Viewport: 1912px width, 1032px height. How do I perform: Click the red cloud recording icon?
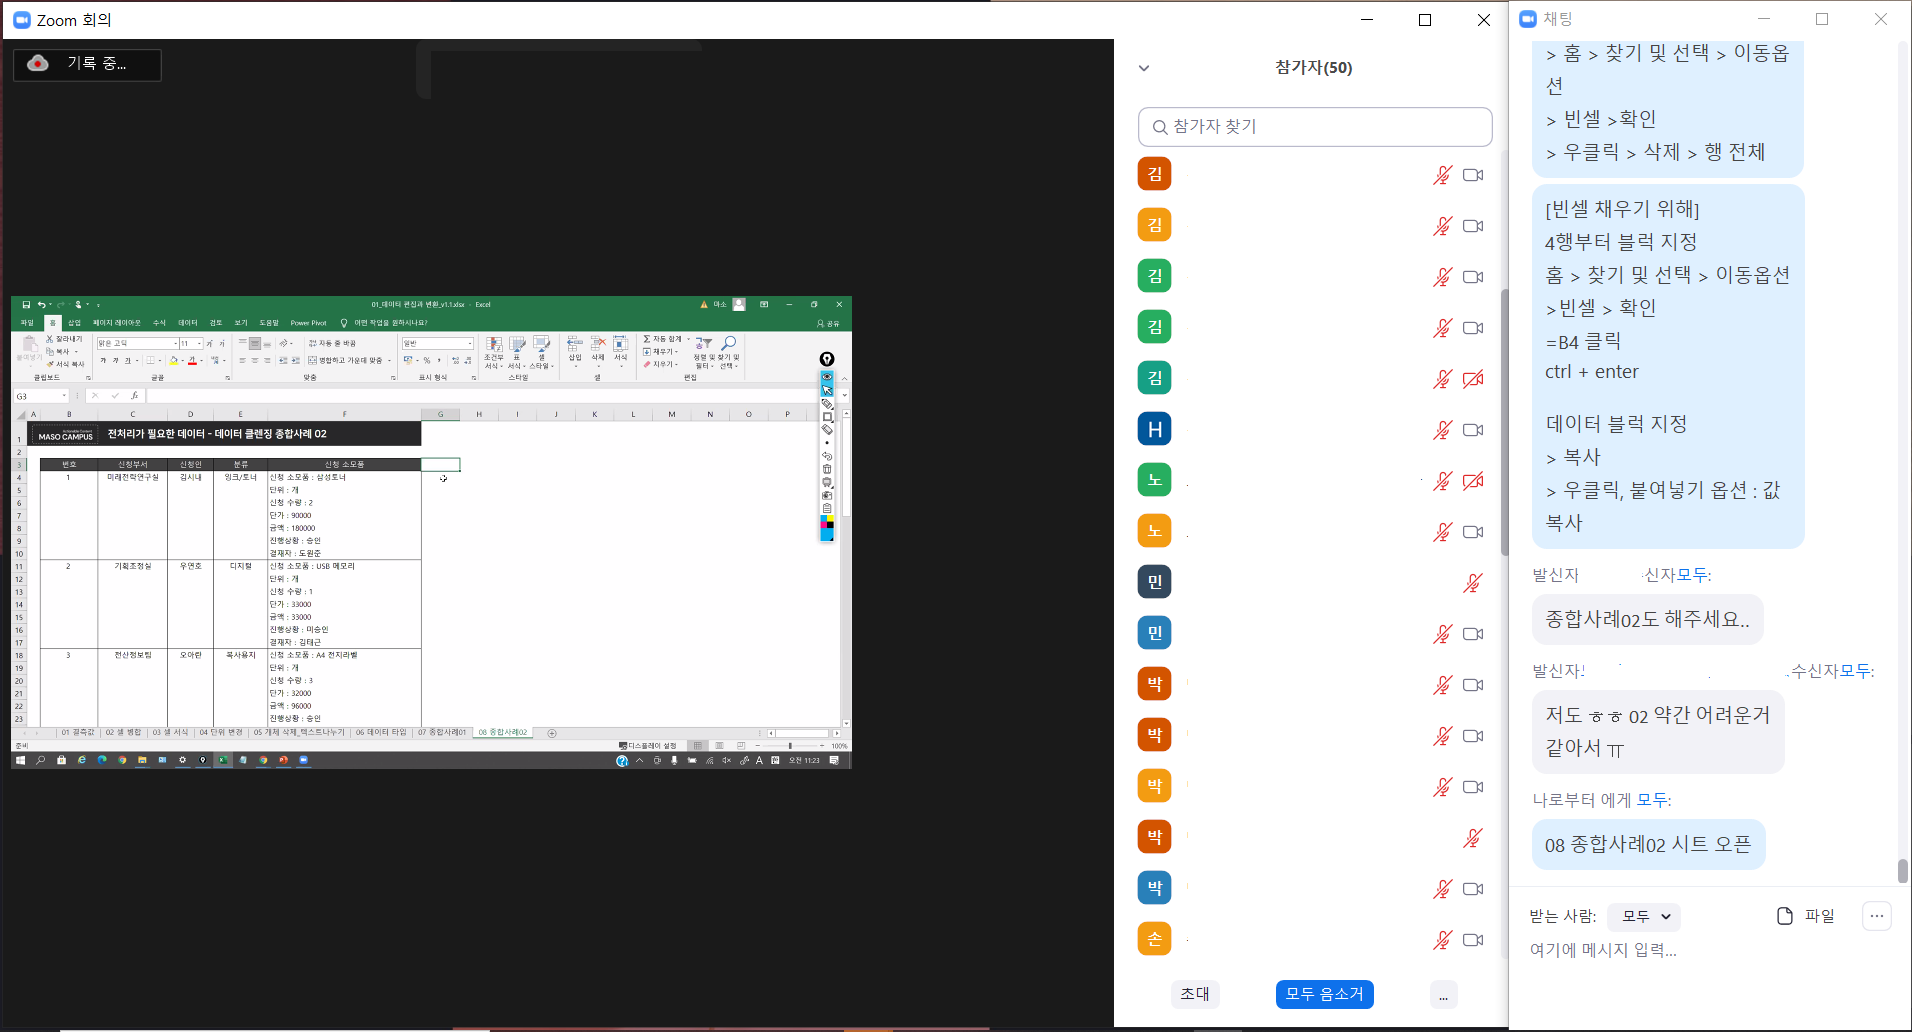pos(38,63)
